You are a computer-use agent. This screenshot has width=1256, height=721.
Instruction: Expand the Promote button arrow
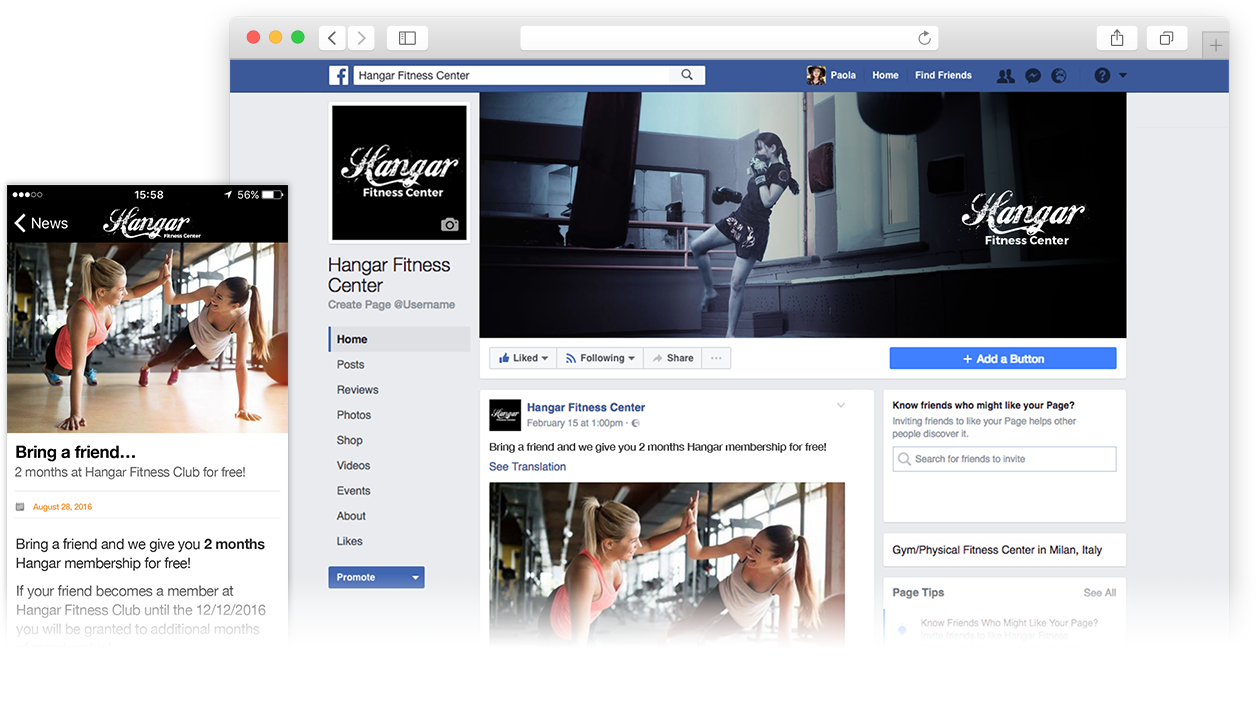416,577
